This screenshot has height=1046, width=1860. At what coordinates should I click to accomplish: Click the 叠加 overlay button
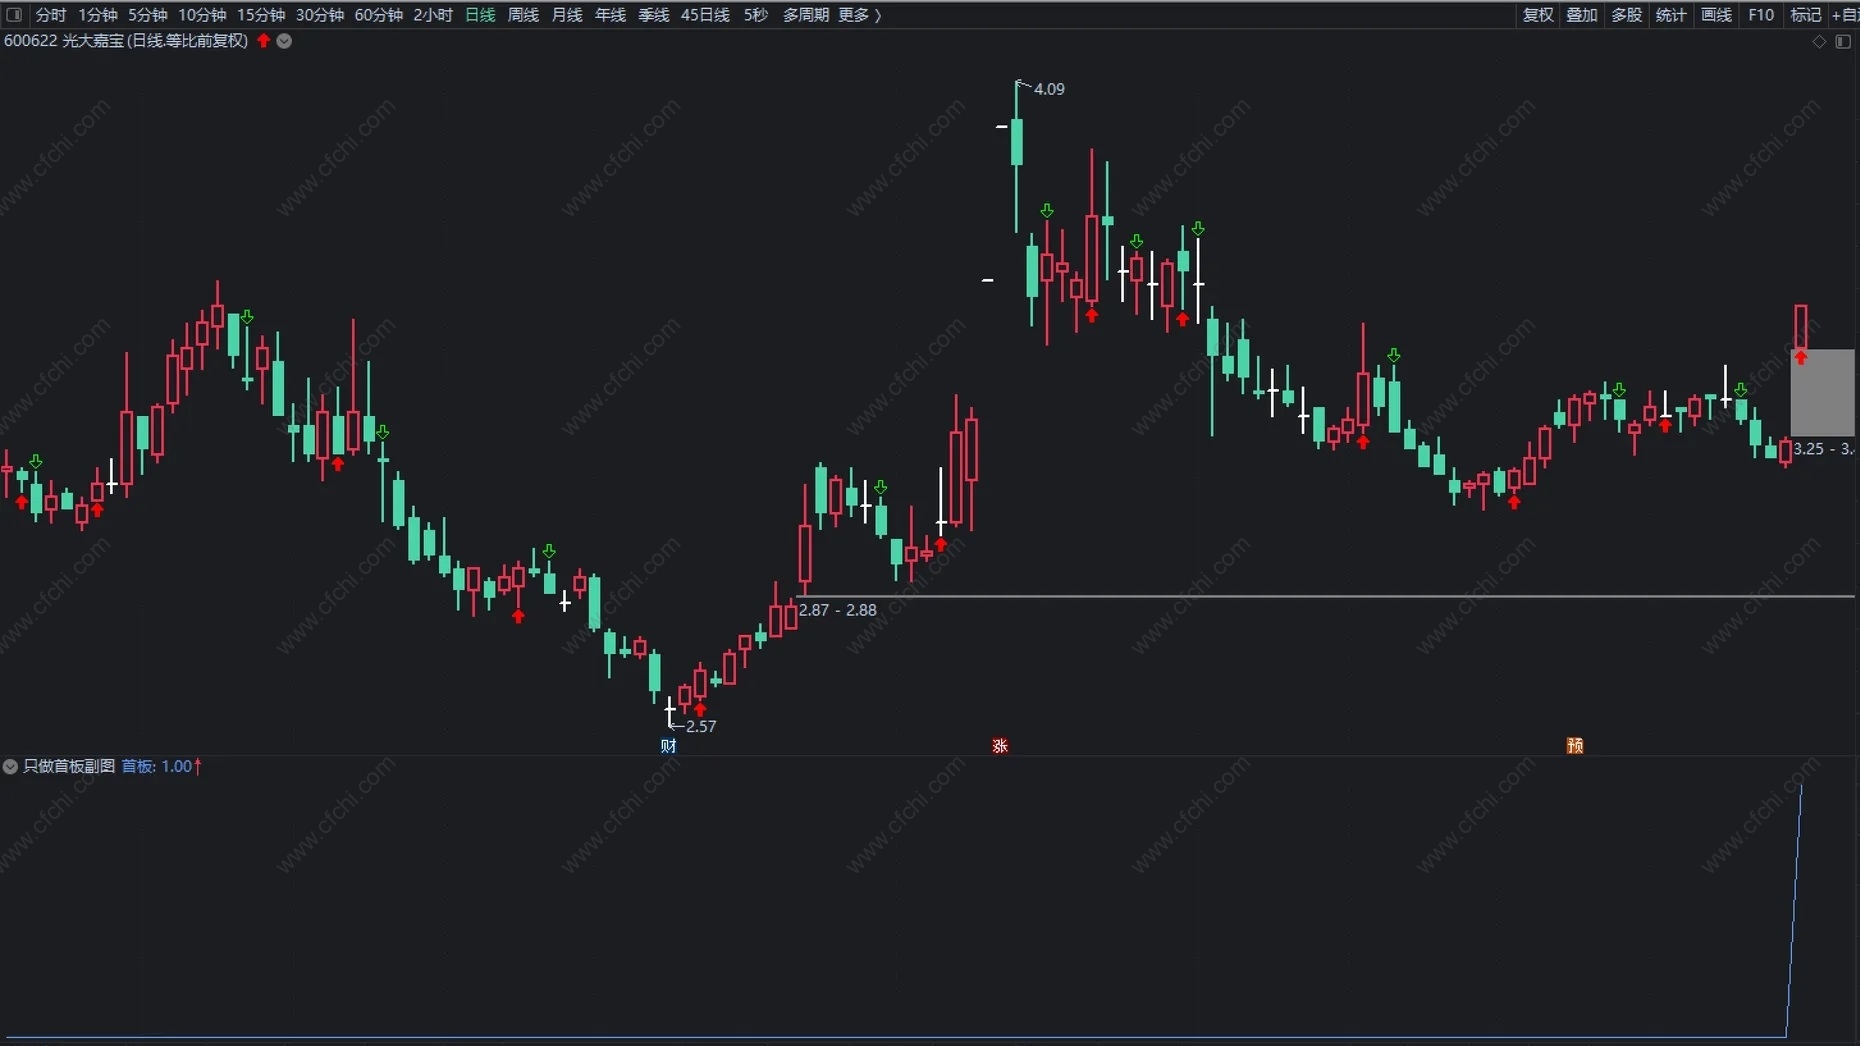[1582, 15]
